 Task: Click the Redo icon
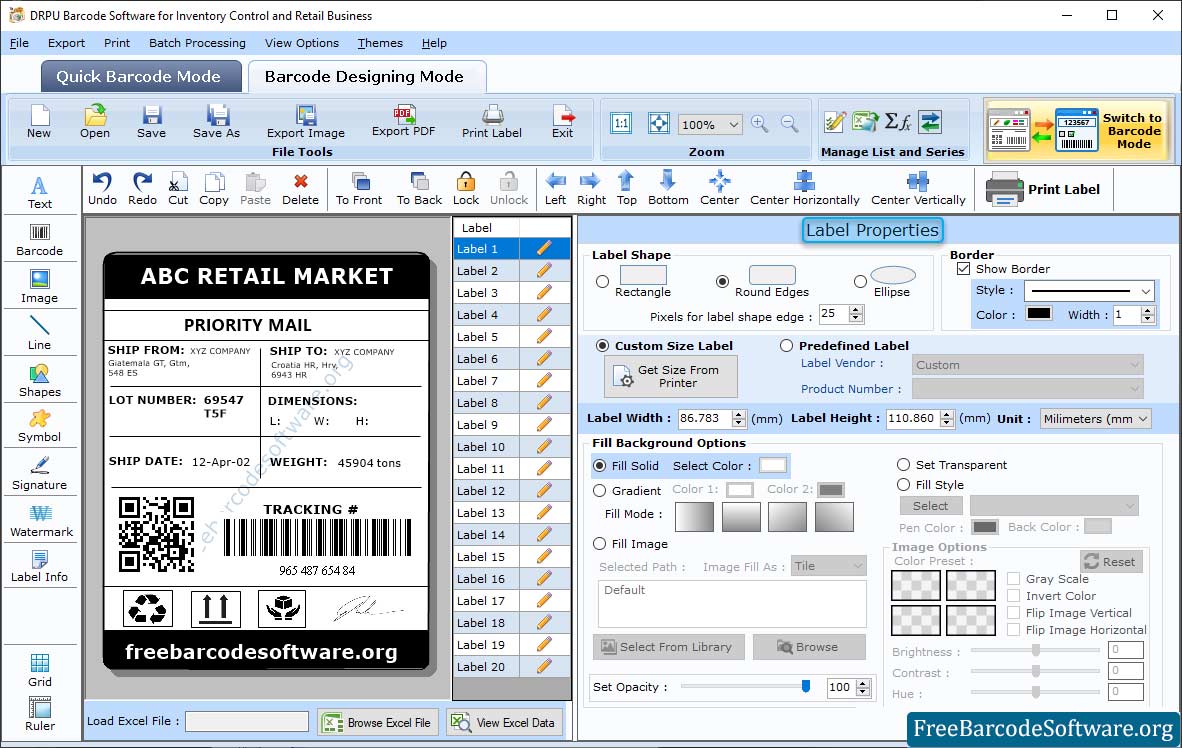pos(142,189)
